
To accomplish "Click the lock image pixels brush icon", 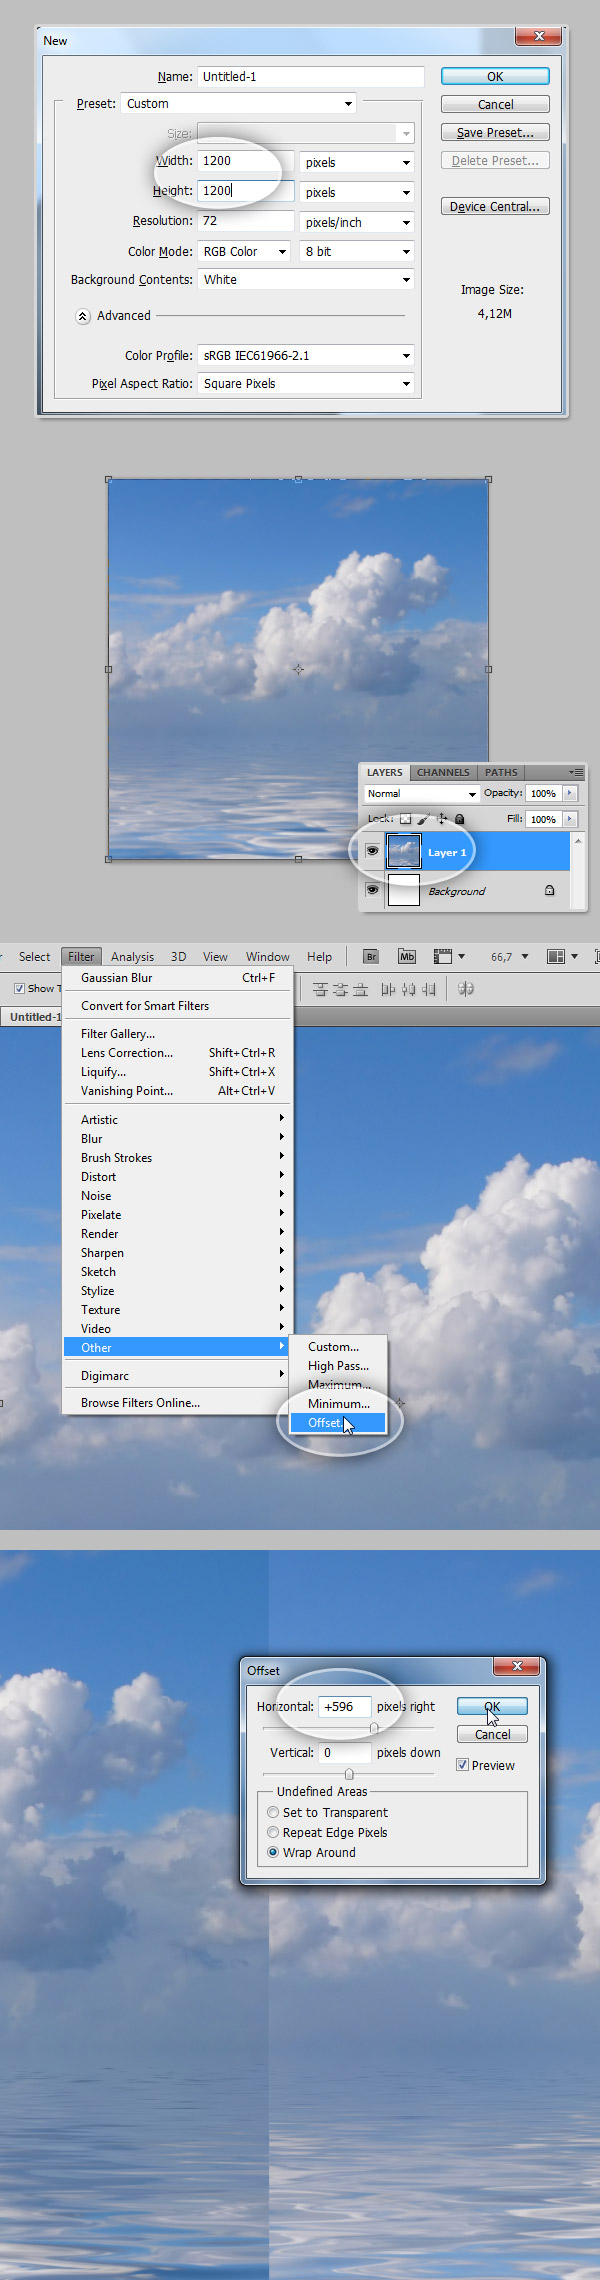I will click(x=423, y=819).
